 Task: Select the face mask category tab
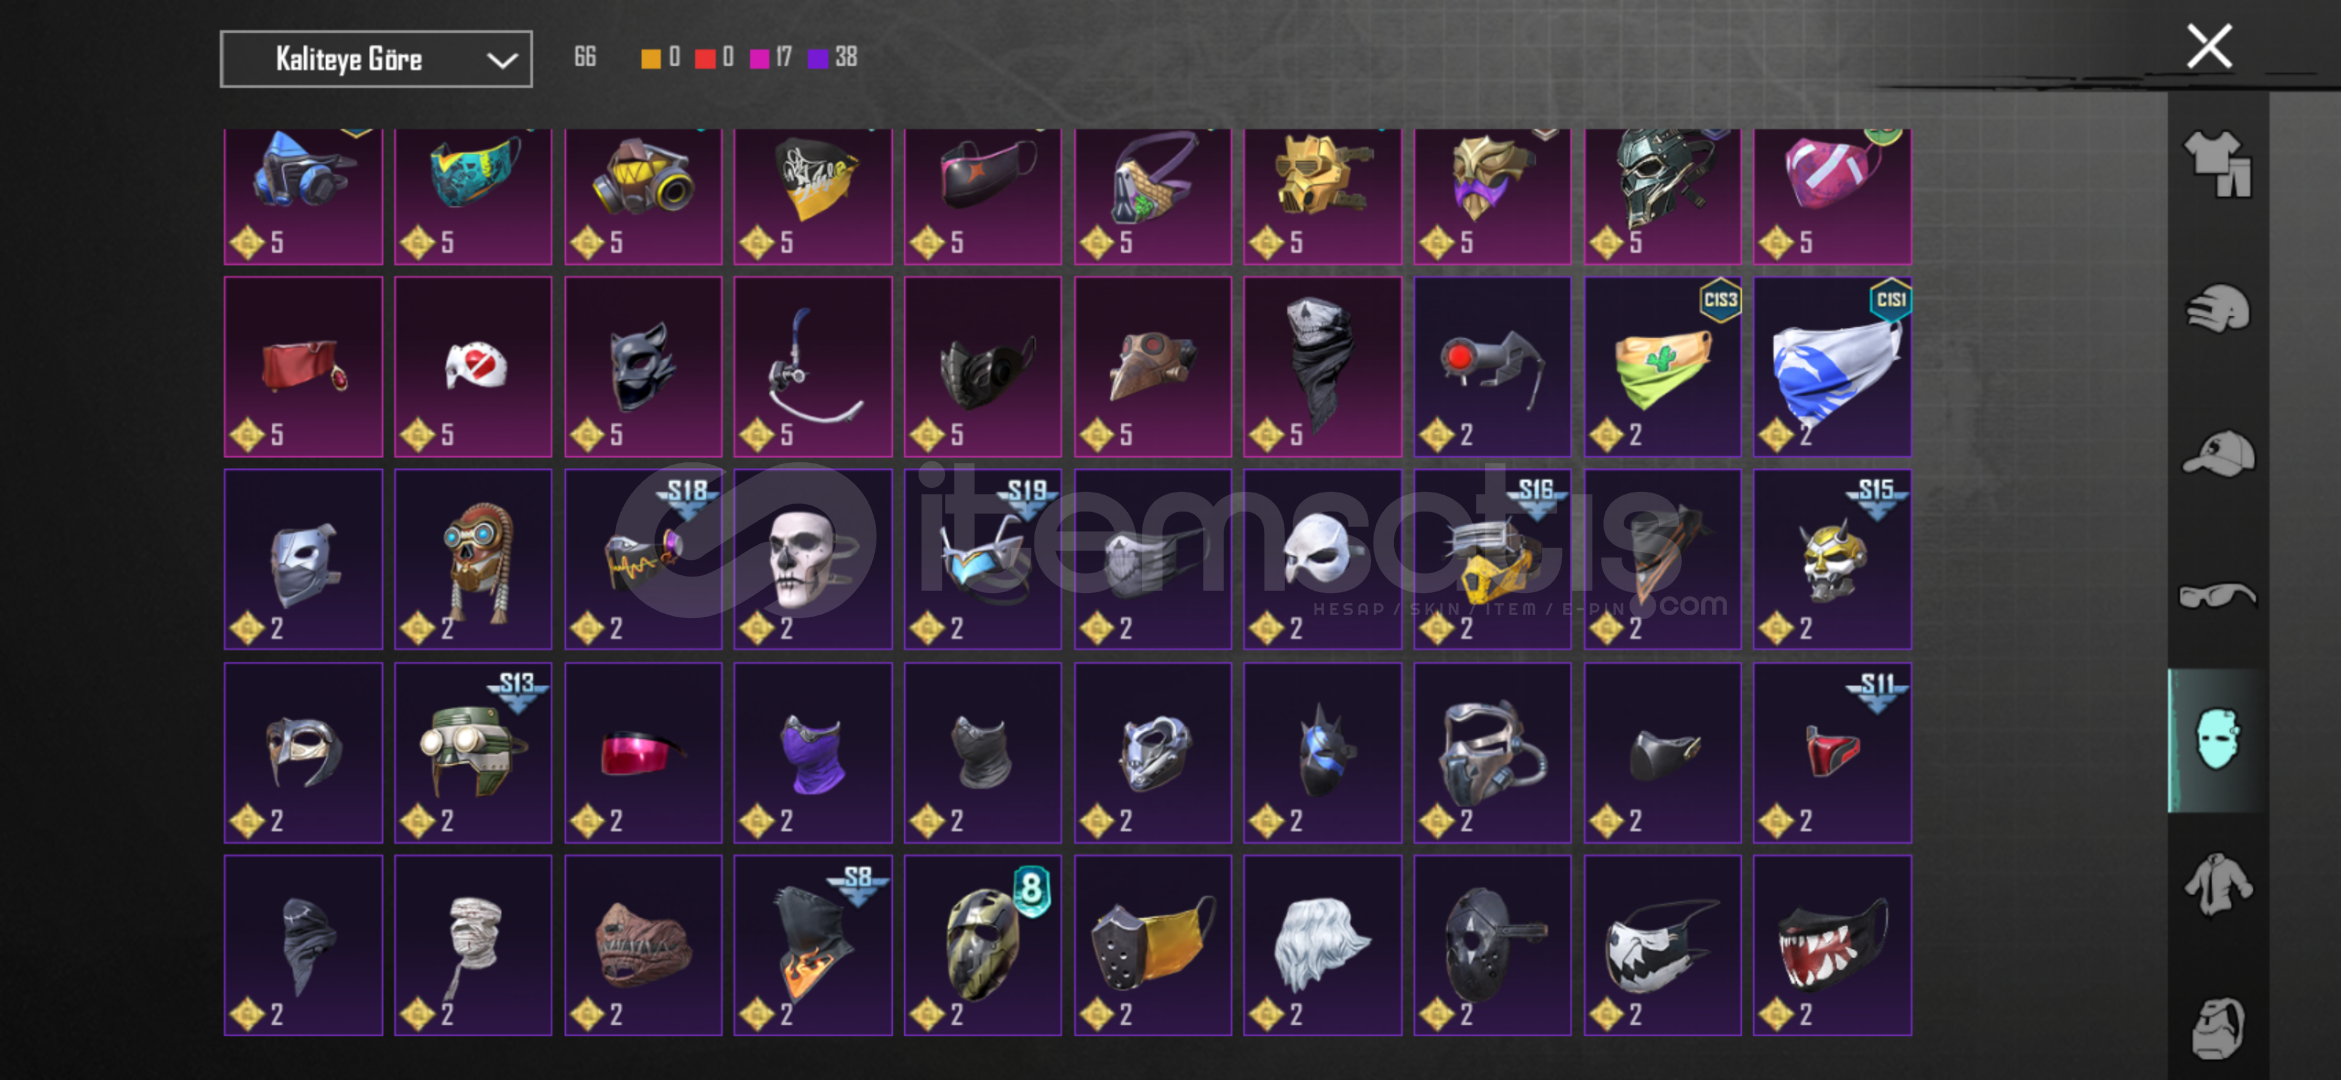(2217, 740)
